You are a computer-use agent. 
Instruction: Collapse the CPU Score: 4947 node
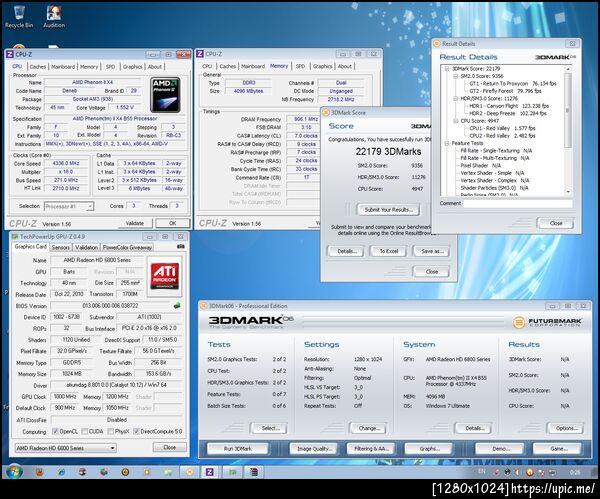pos(455,121)
